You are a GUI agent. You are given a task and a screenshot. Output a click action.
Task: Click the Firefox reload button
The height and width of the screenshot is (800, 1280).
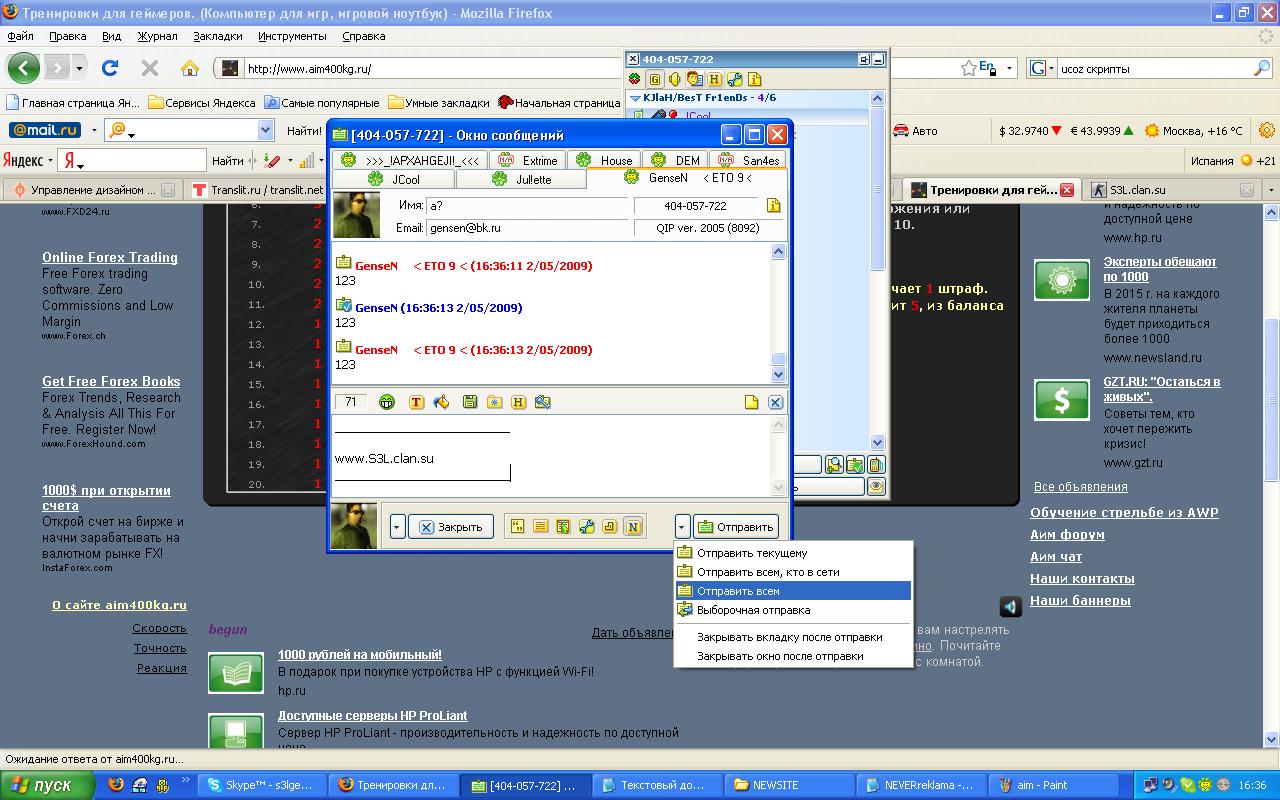[x=110, y=68]
